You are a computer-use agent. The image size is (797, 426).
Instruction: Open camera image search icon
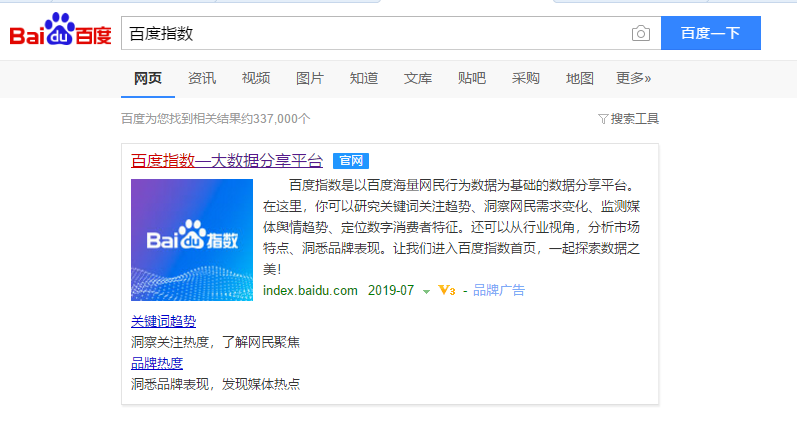pos(640,34)
